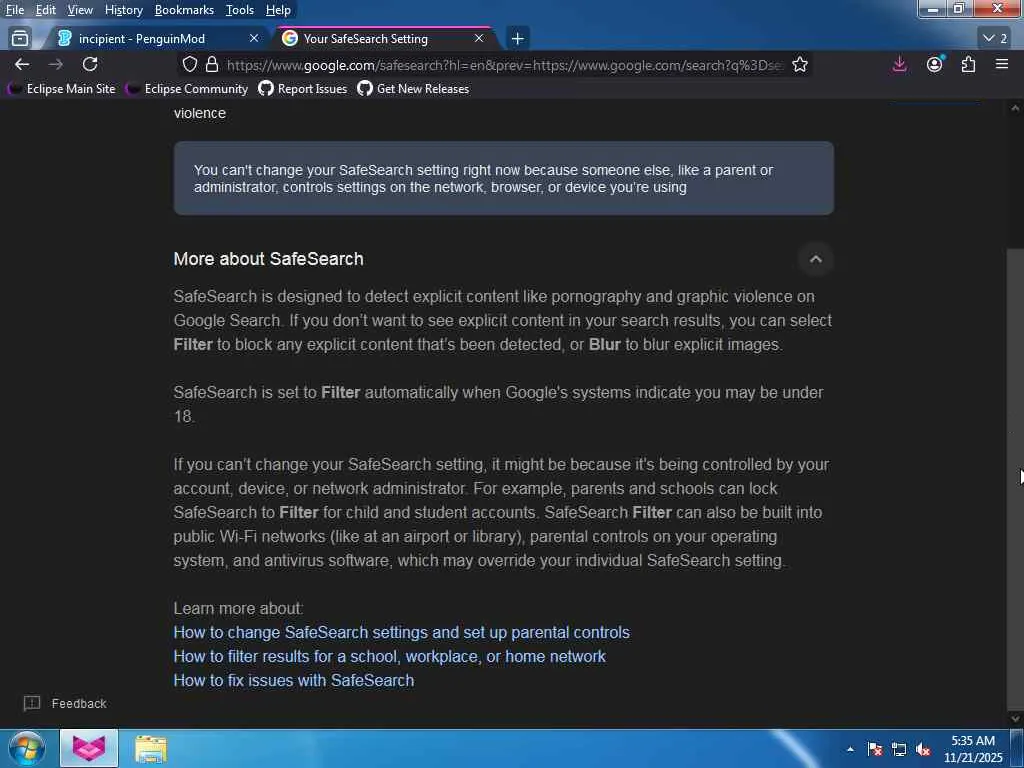
Task: Open the tracking protection shield icon
Action: pos(189,64)
